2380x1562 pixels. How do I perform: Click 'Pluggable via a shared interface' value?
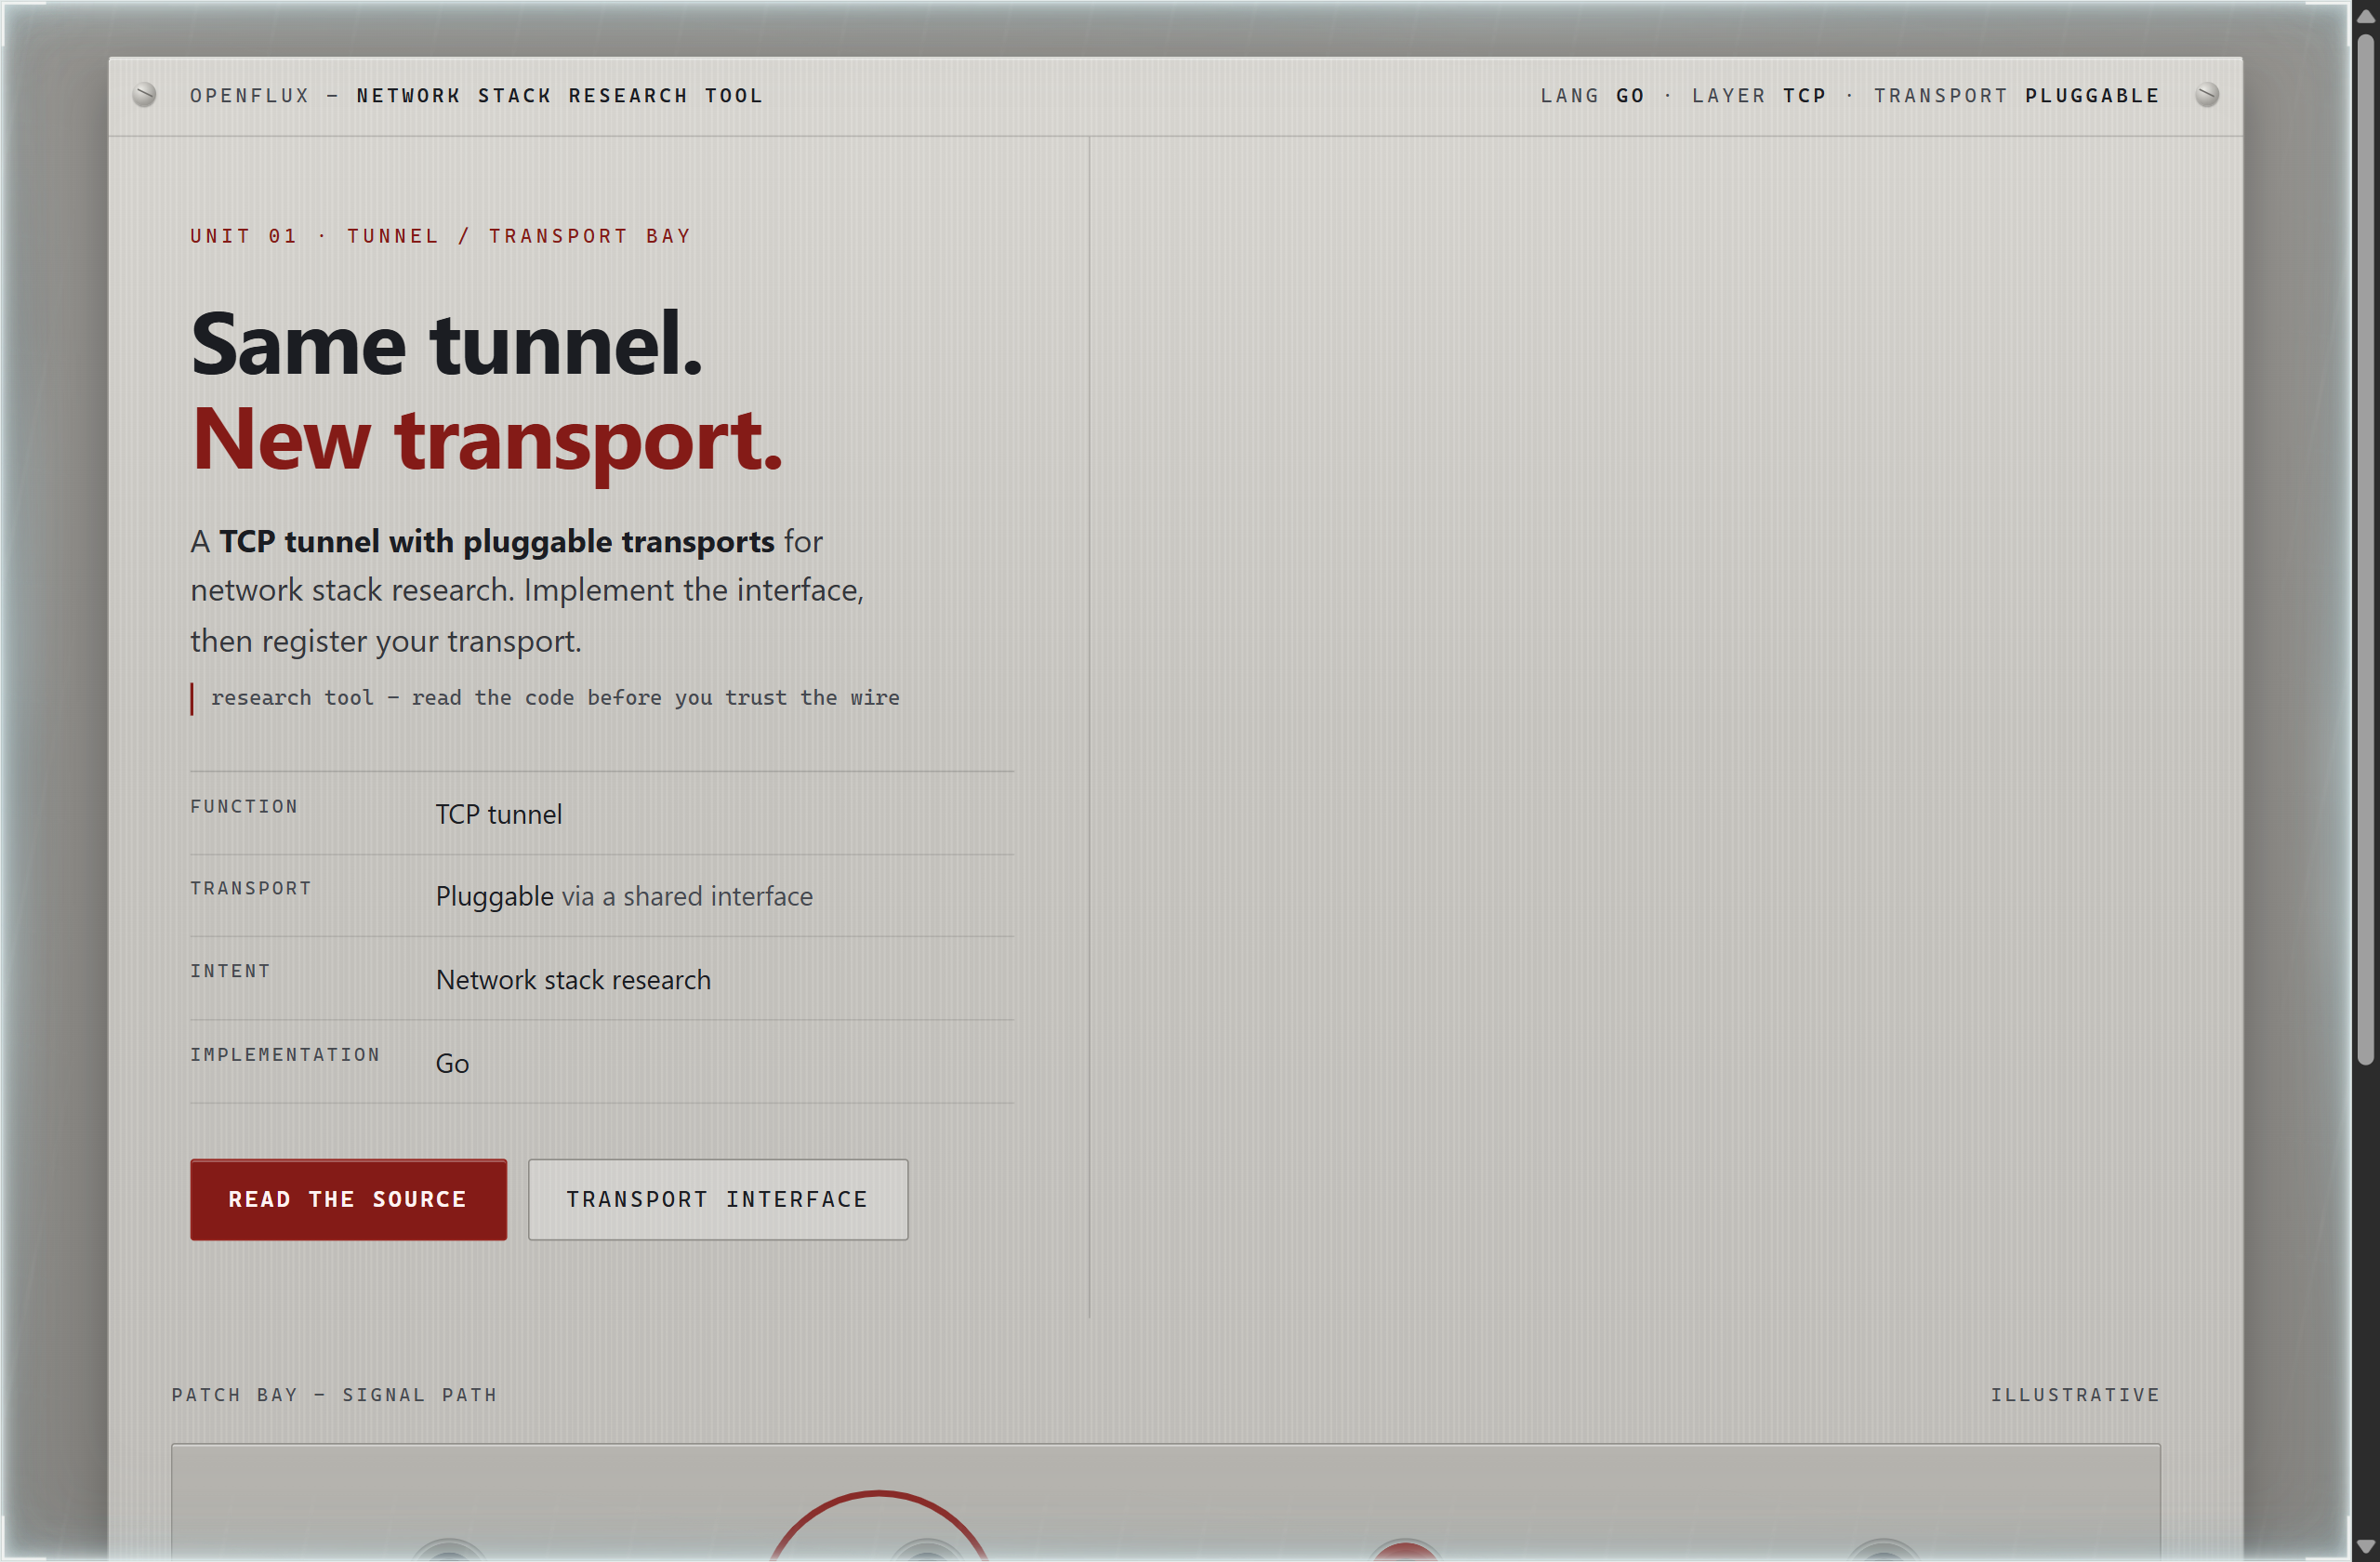(624, 897)
